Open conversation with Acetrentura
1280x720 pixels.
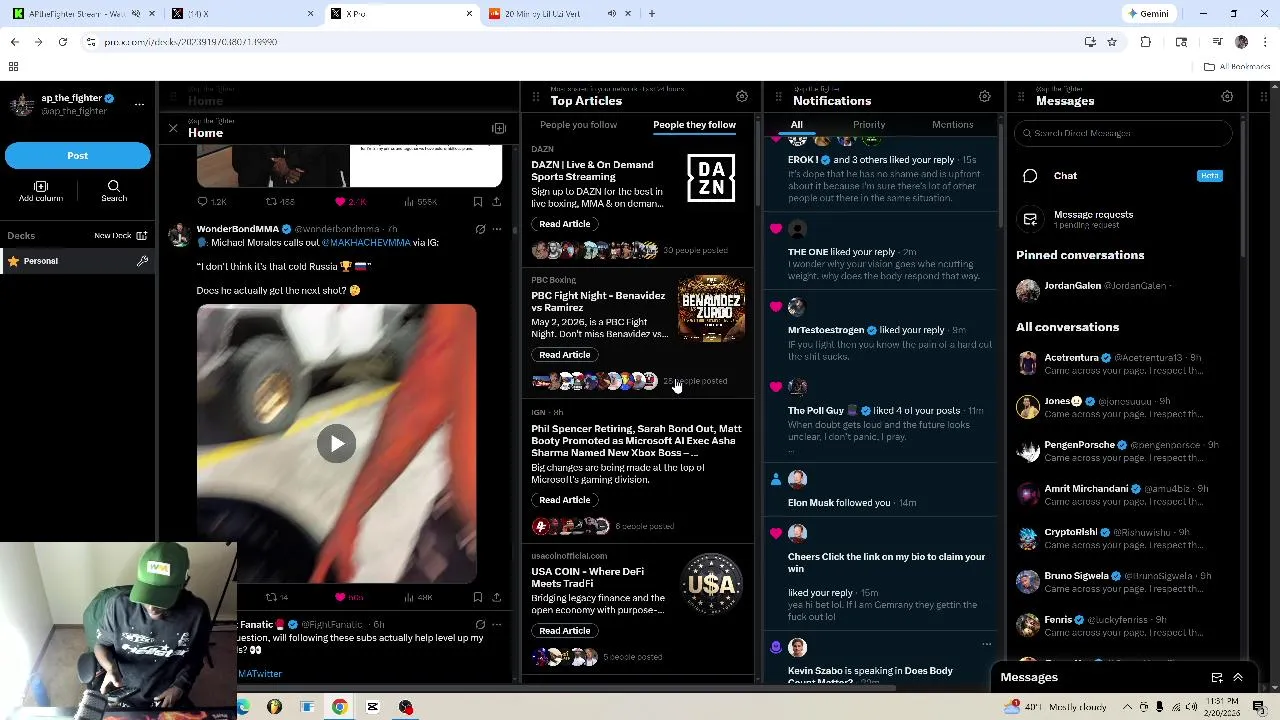1124,363
